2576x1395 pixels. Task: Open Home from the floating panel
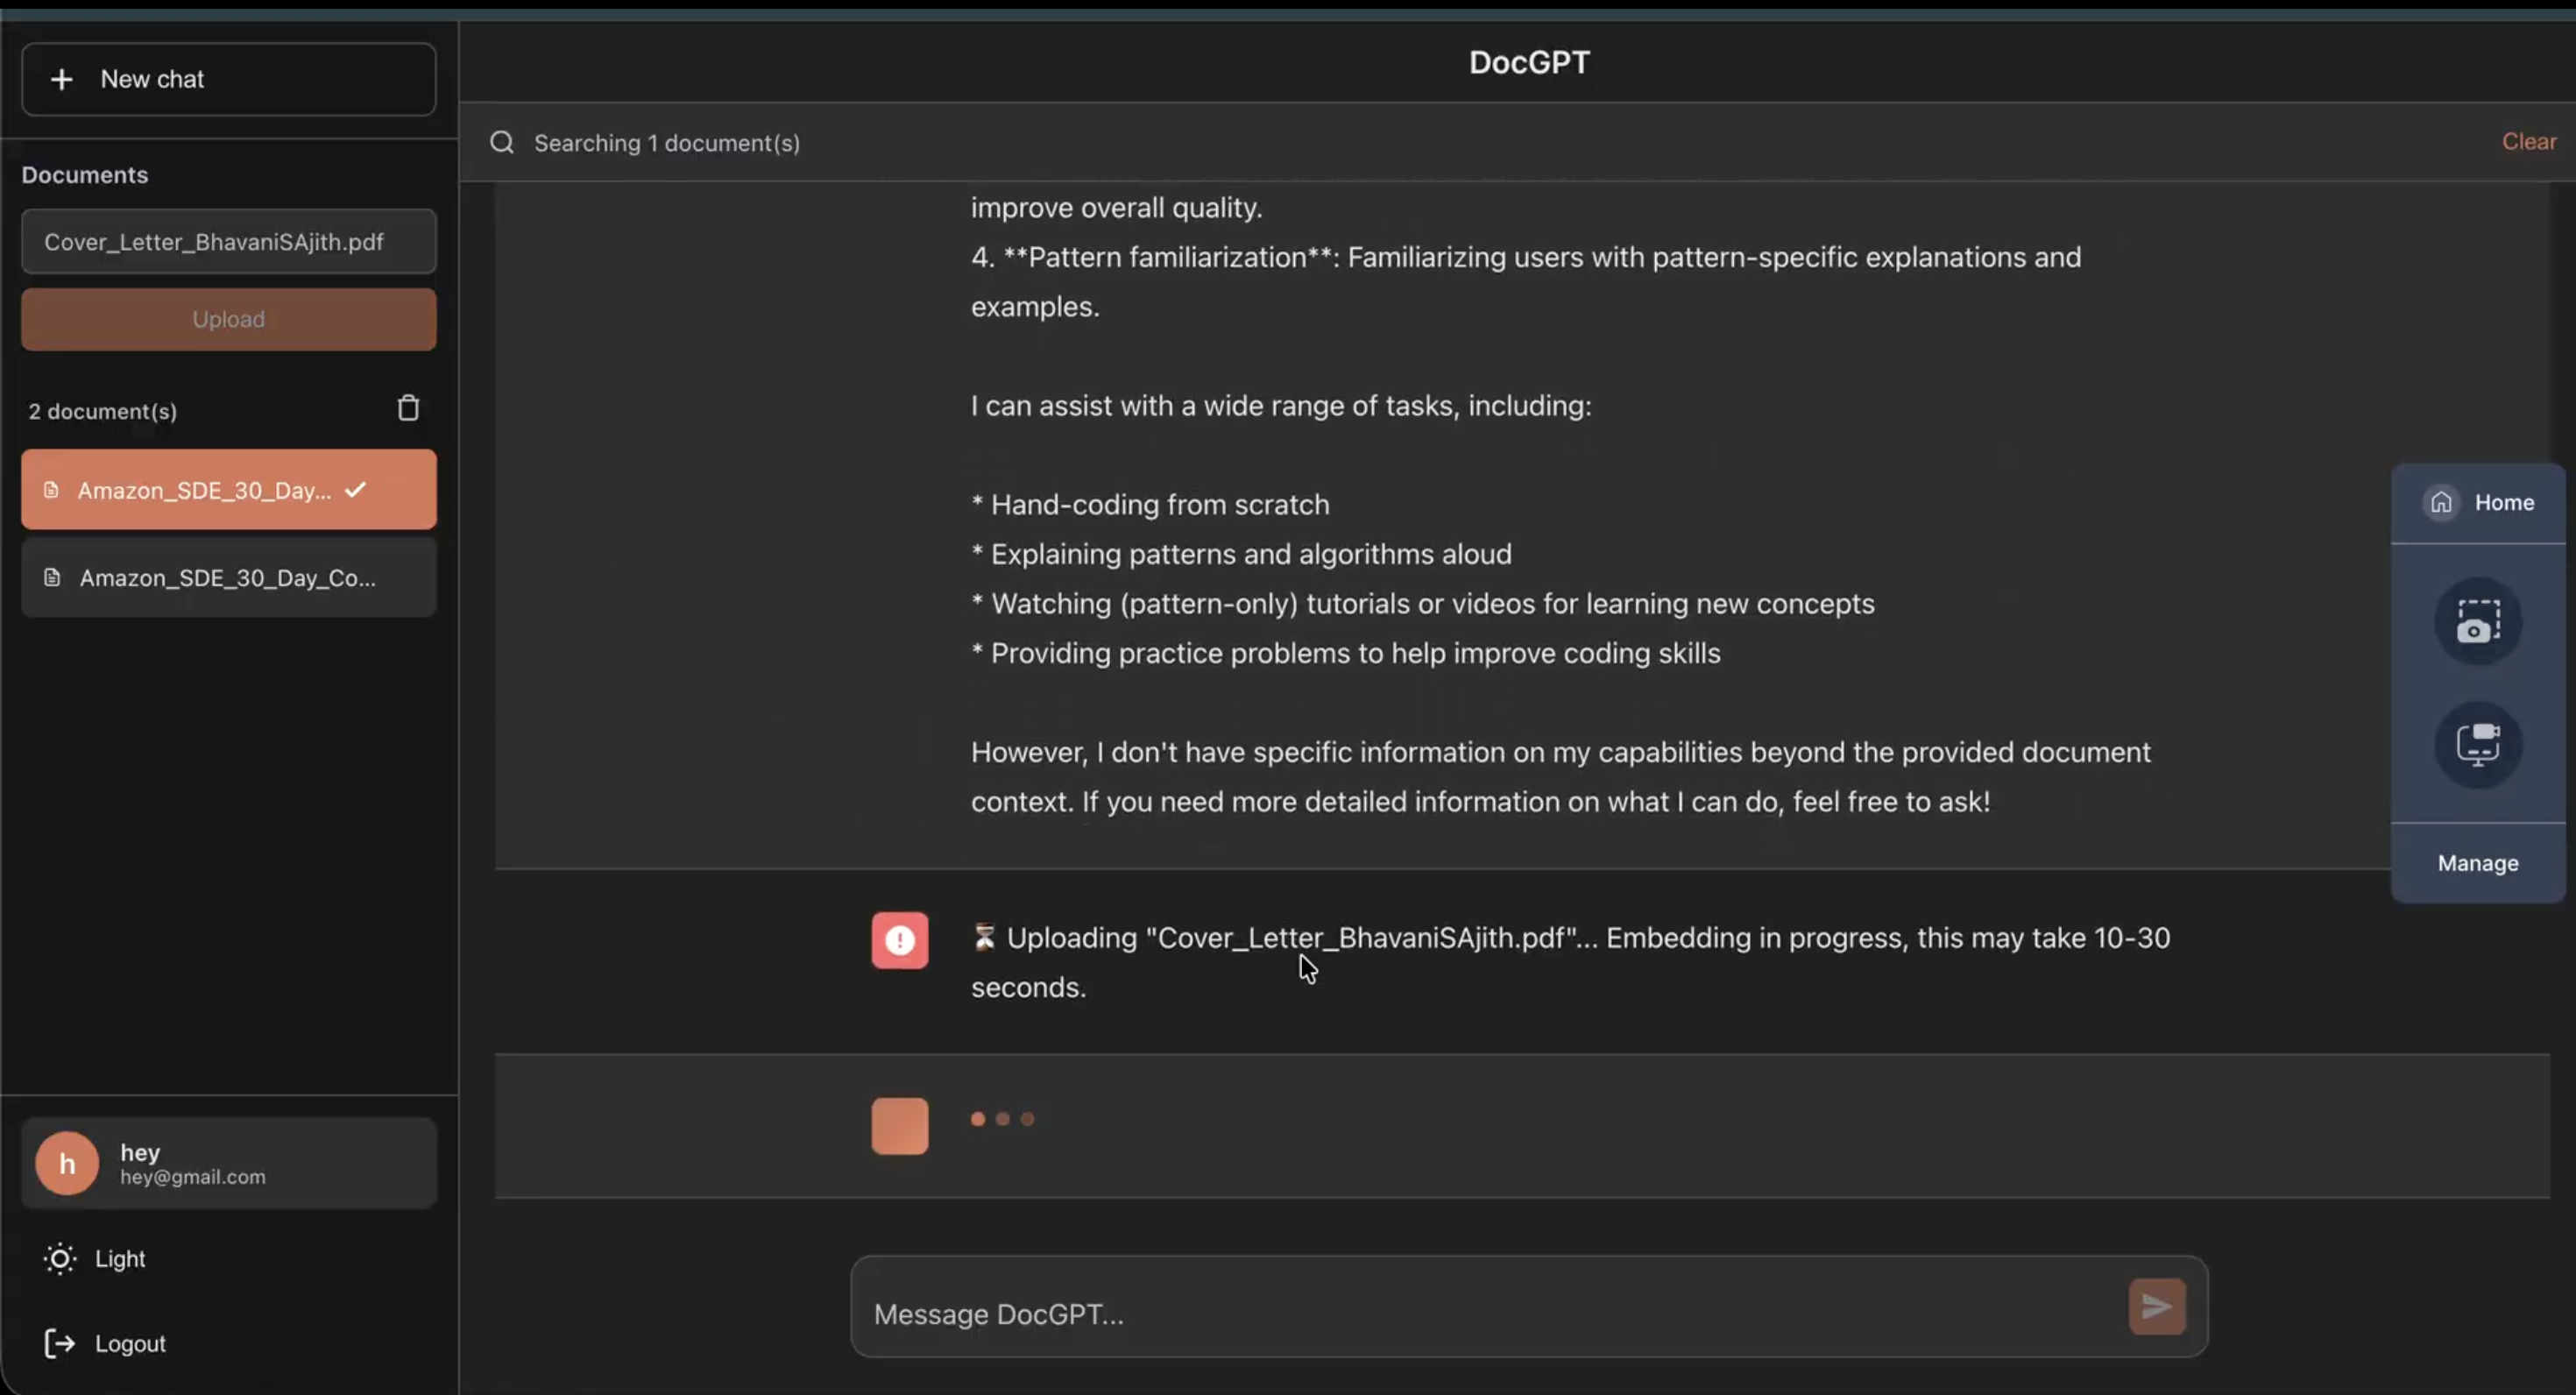click(x=2477, y=502)
